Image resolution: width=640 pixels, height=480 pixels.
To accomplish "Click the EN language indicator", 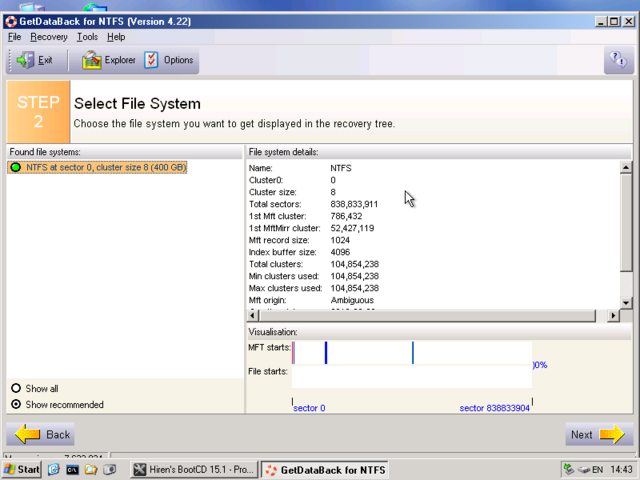I will coord(598,470).
